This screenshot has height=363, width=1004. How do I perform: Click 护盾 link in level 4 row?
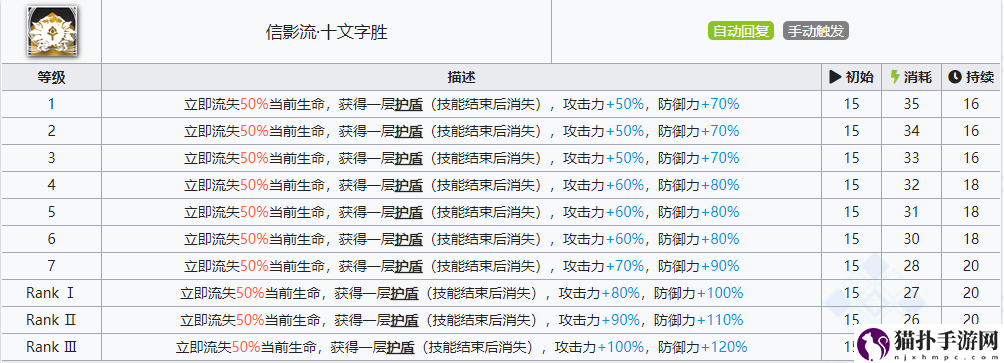tap(409, 186)
